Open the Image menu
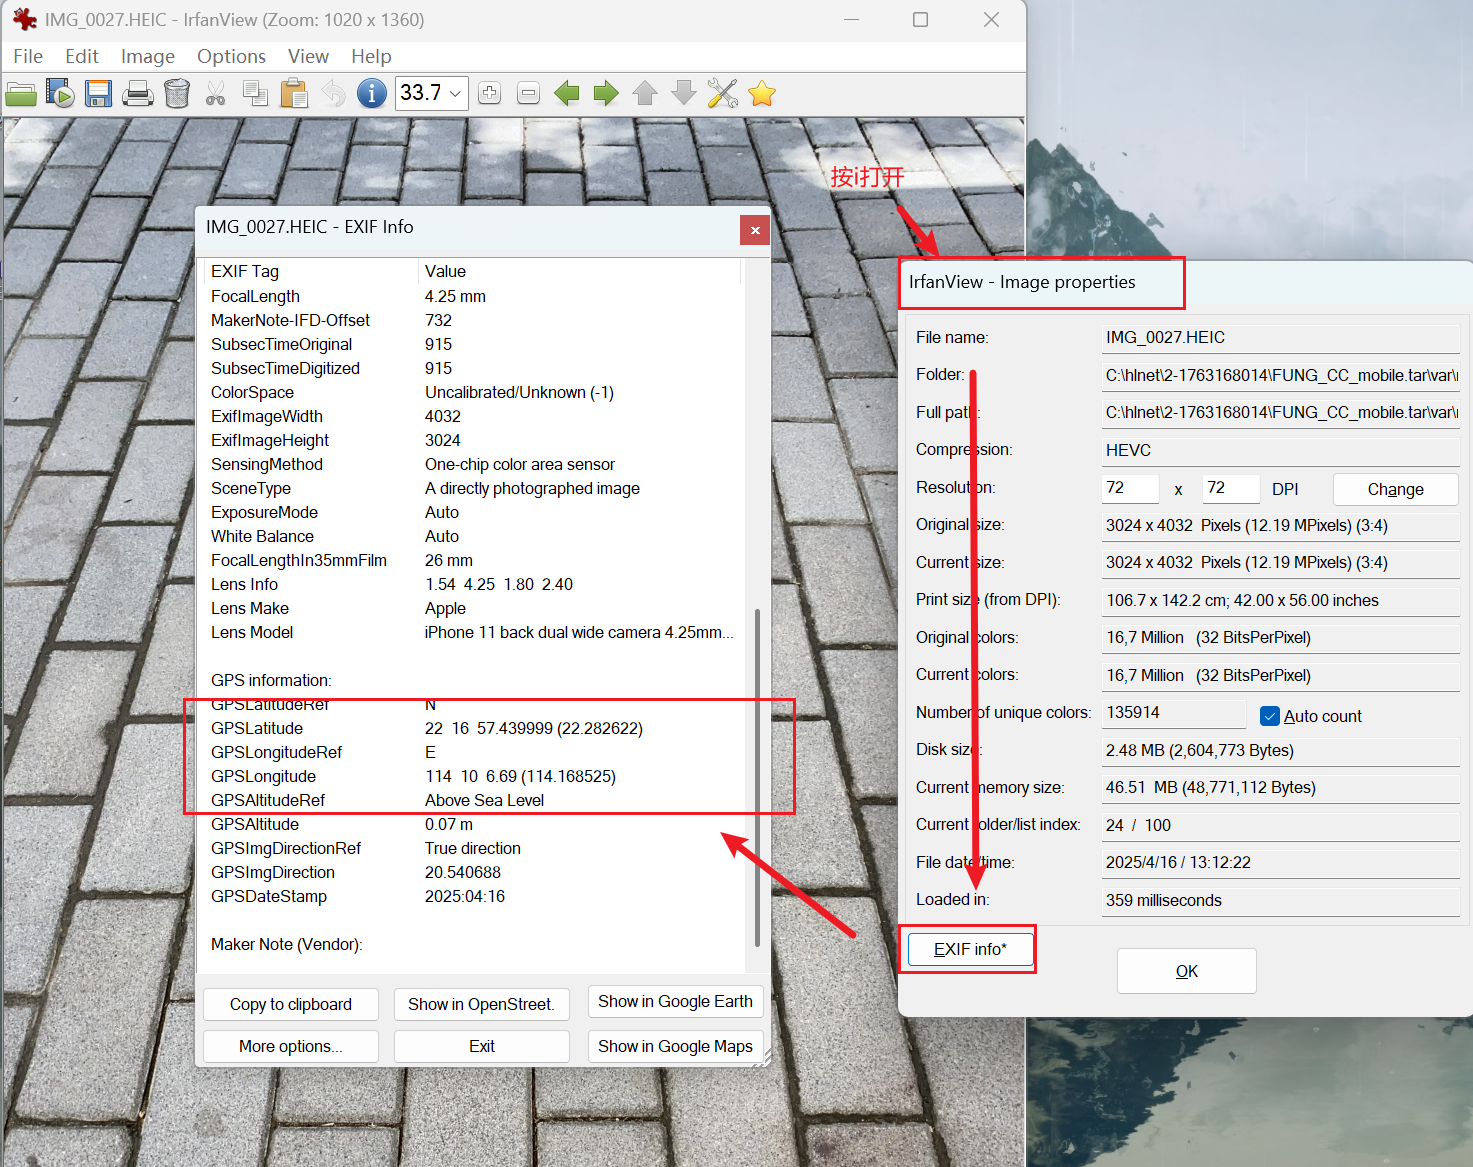This screenshot has width=1473, height=1167. pyautogui.click(x=147, y=56)
